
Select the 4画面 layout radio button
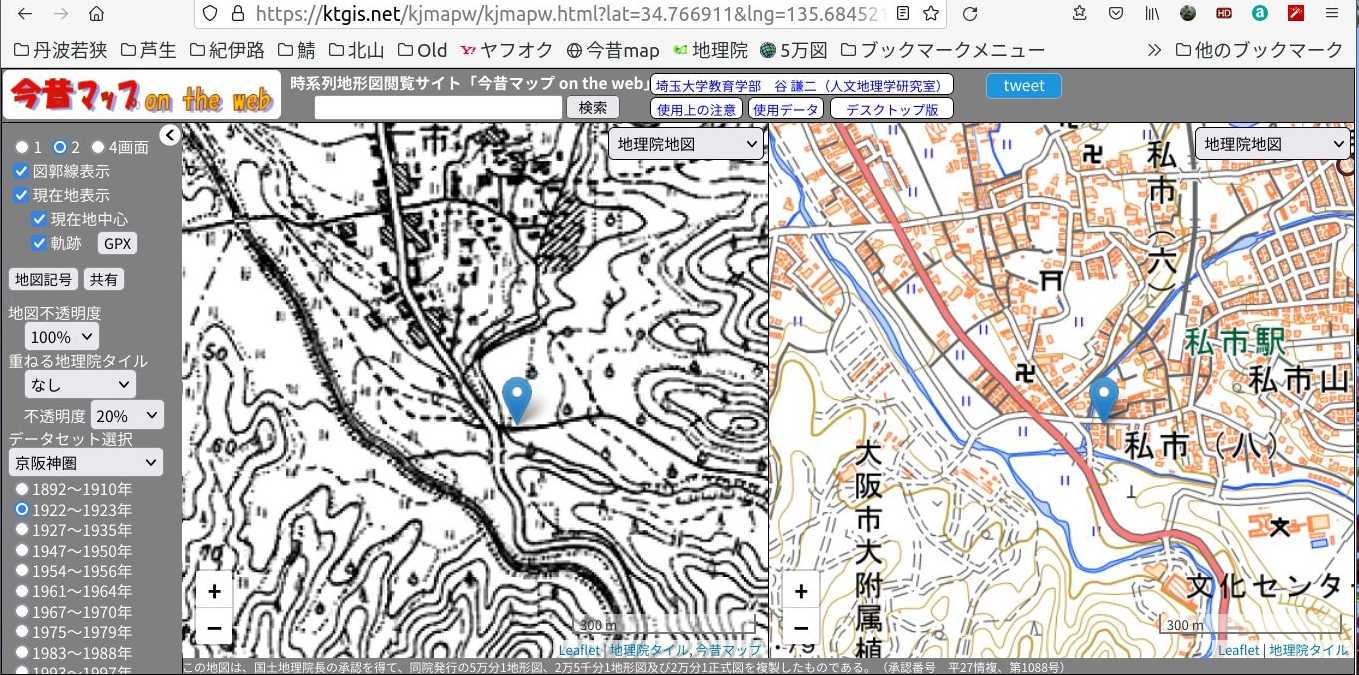tap(98, 148)
